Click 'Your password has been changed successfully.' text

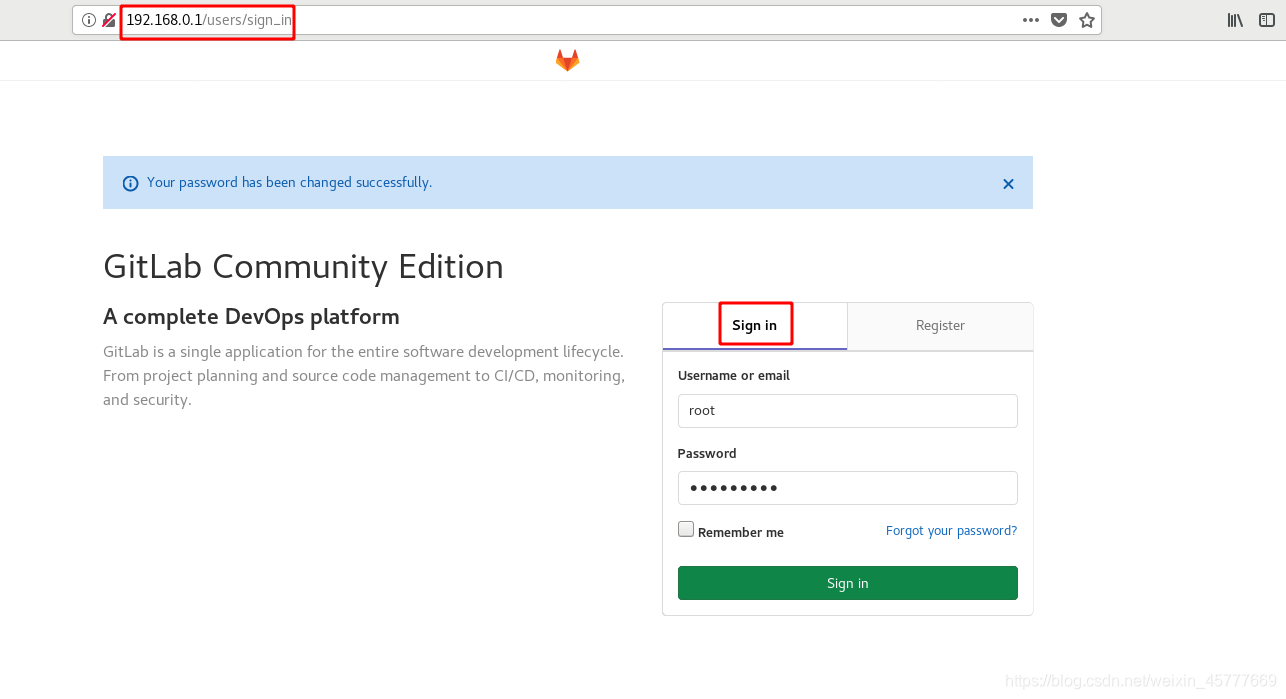click(x=289, y=183)
